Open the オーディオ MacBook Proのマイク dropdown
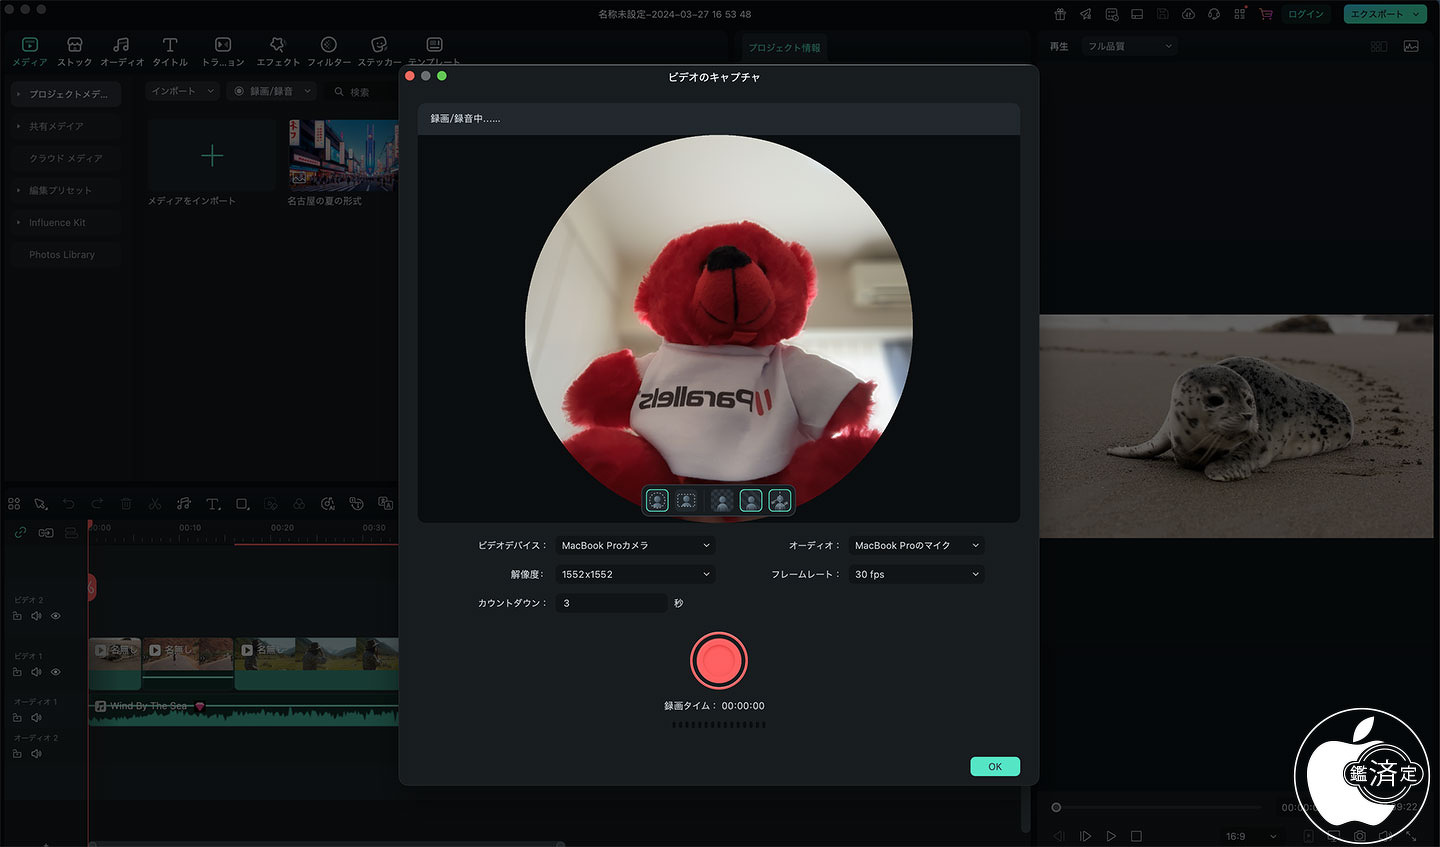 point(916,545)
